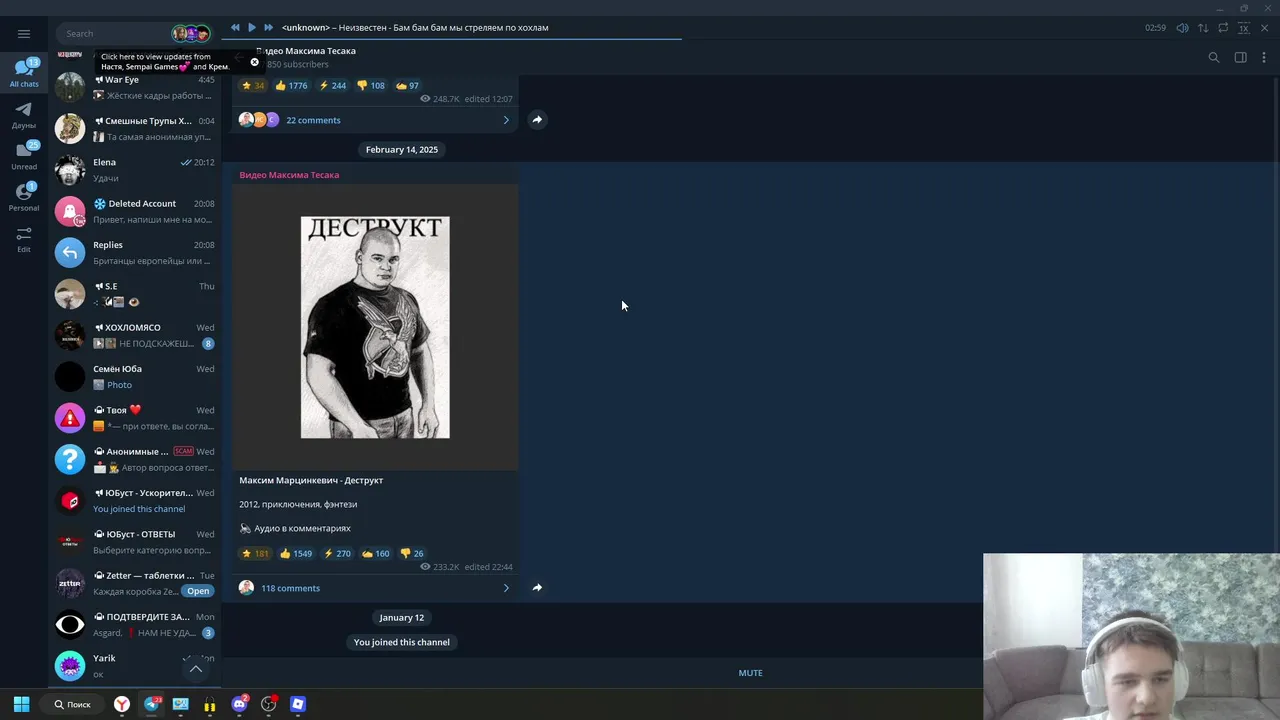
Task: Open the ДЕСТРУКТ video thumbnail
Action: tap(375, 327)
